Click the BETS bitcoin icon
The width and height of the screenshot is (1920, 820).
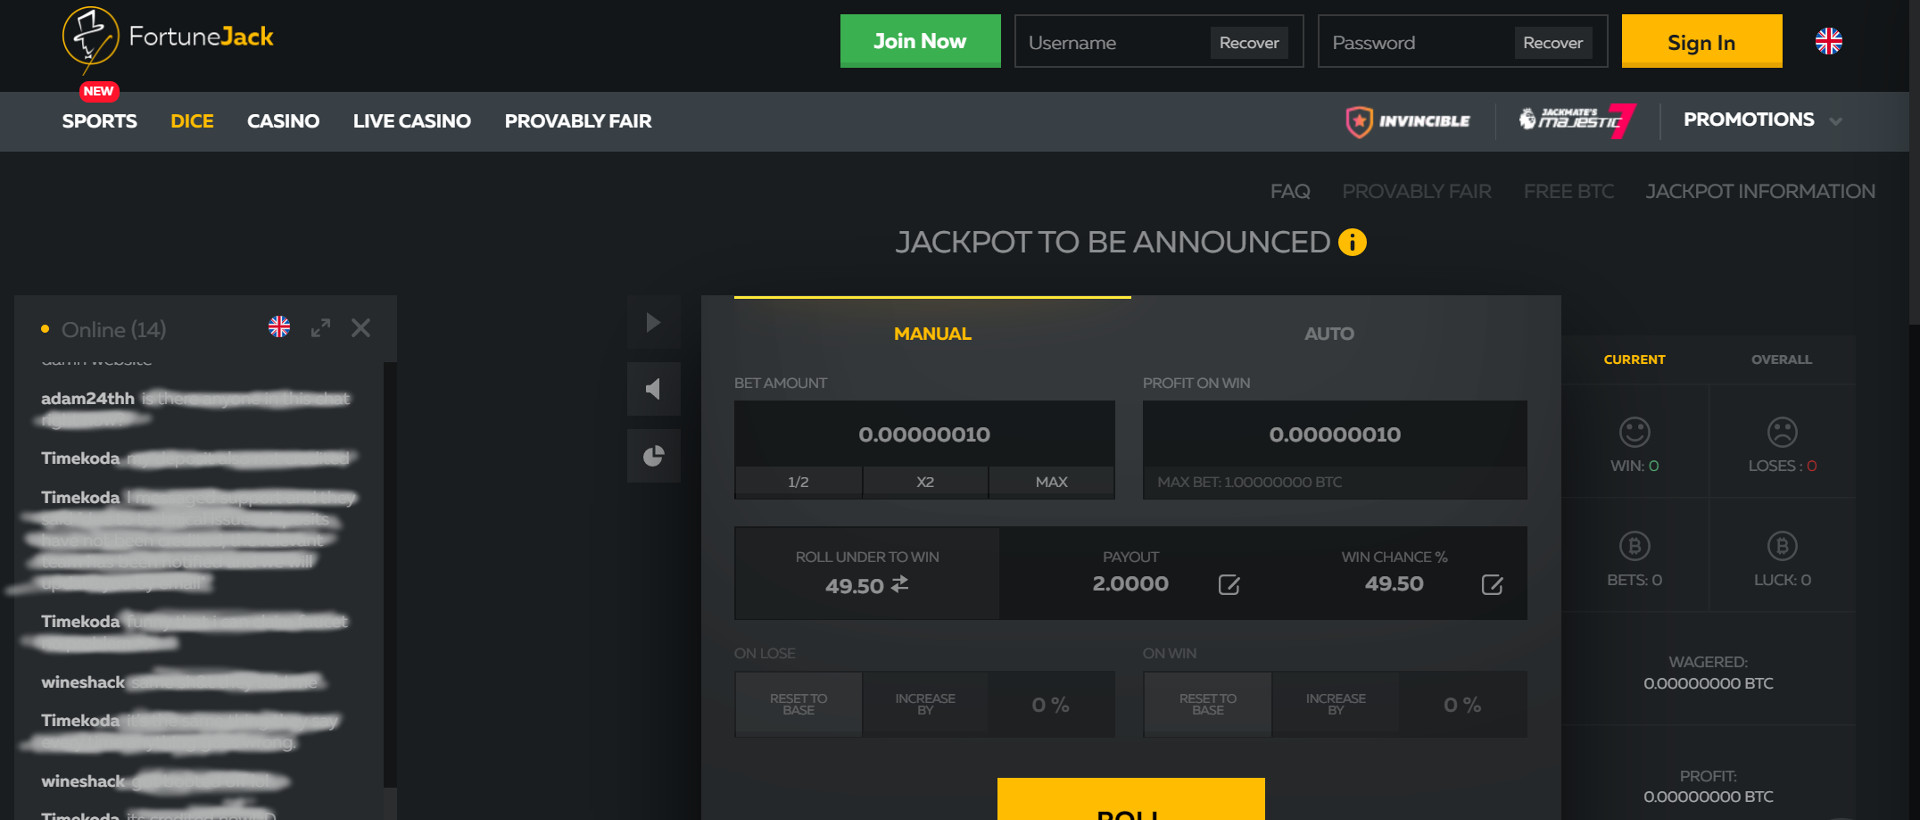[x=1634, y=546]
